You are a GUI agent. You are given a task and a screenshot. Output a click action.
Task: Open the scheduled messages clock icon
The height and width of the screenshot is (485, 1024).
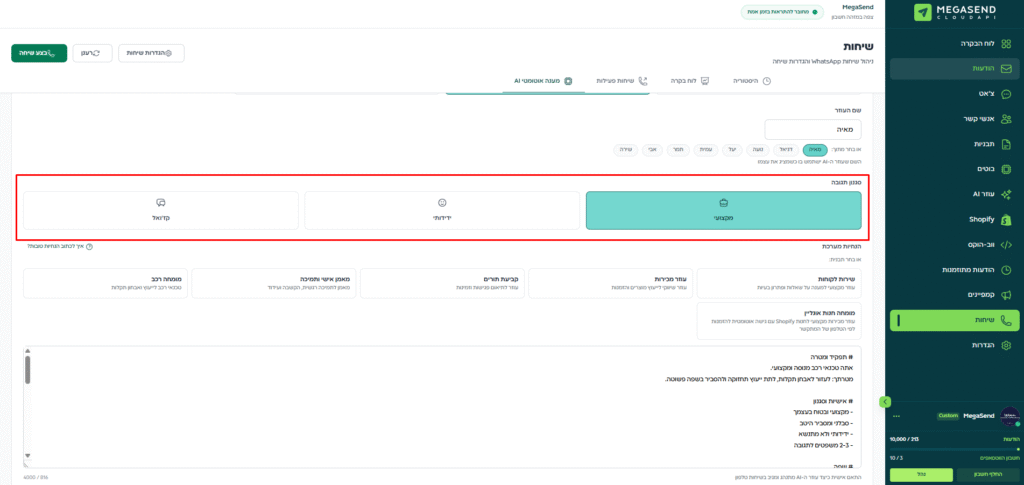tap(1006, 270)
